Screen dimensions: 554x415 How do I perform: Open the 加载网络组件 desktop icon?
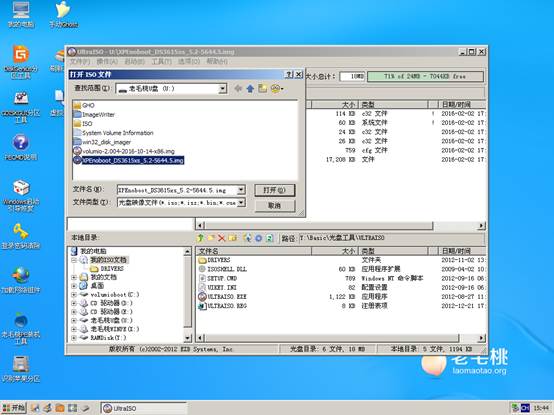[x=20, y=280]
